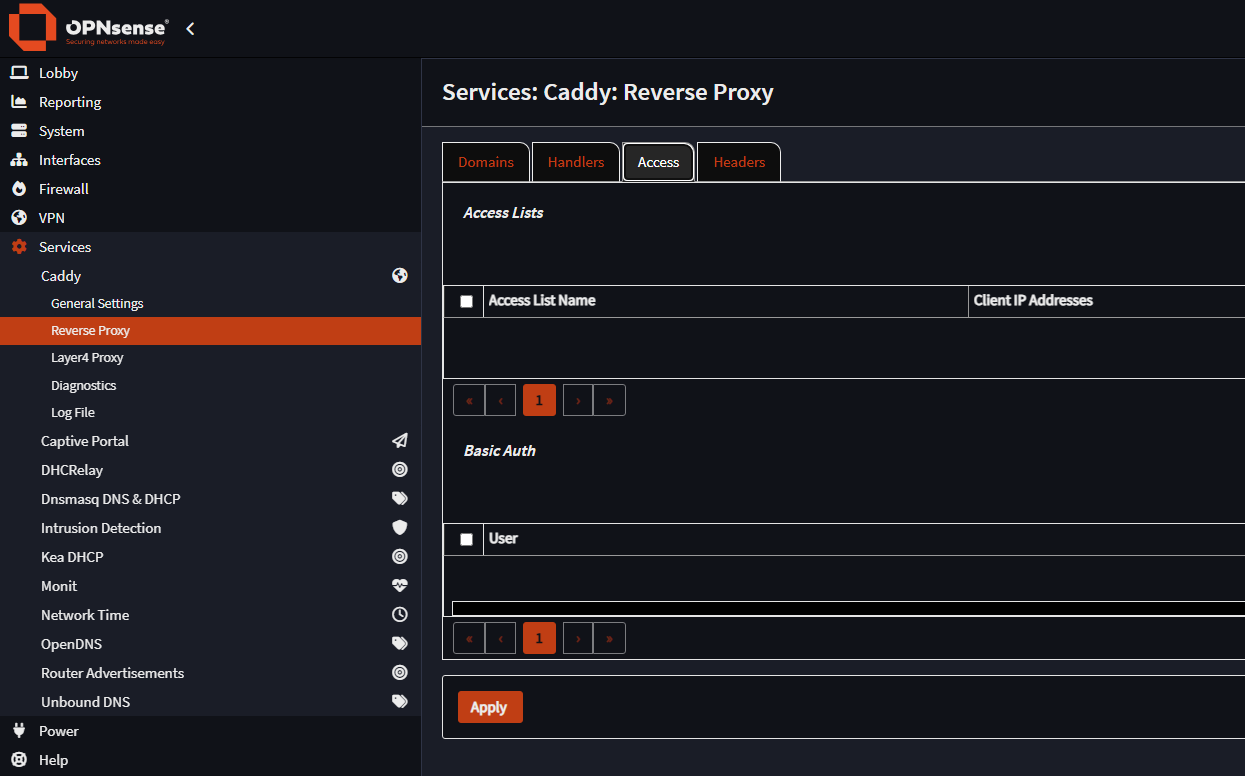This screenshot has width=1245, height=776.
Task: Go to last page of Basic Auth
Action: click(609, 638)
